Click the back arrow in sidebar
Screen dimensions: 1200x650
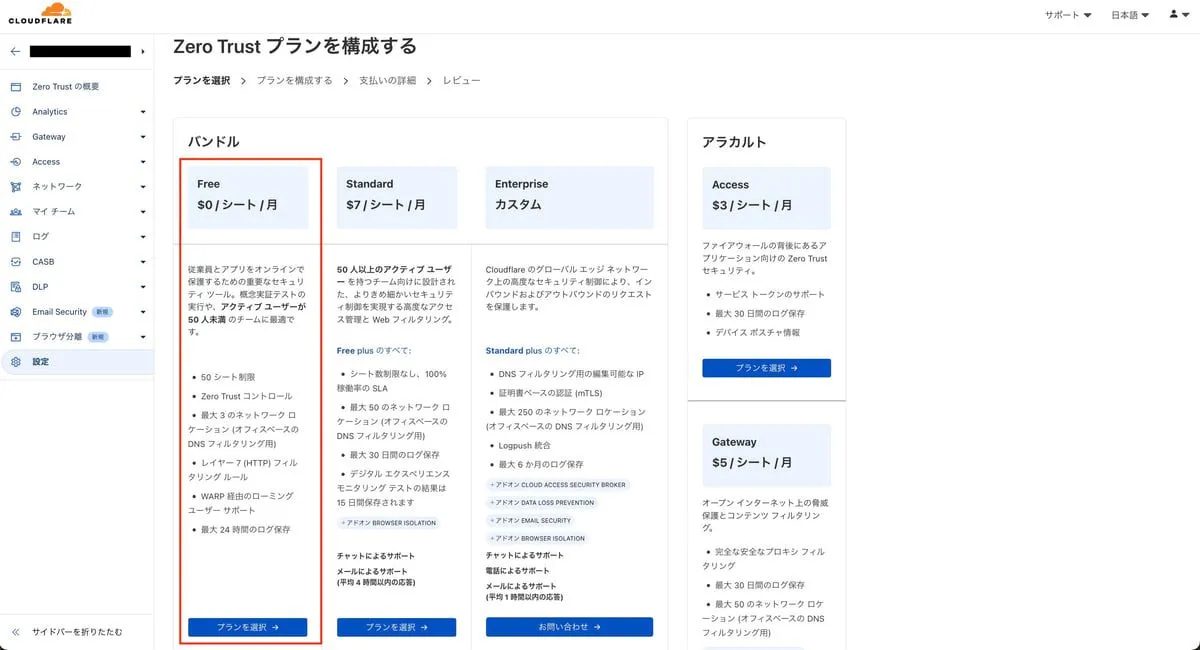15,51
